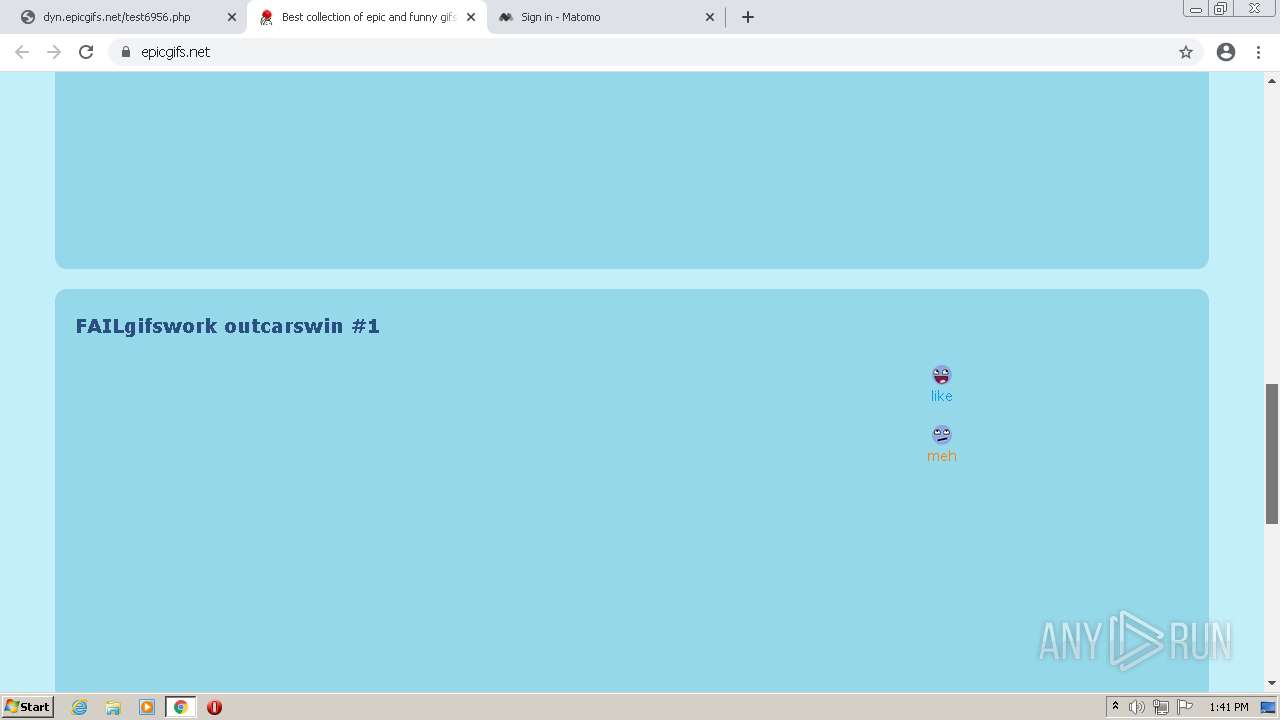Image resolution: width=1280 pixels, height=720 pixels.
Task: Open Chrome three-dot menu
Action: coord(1259,52)
